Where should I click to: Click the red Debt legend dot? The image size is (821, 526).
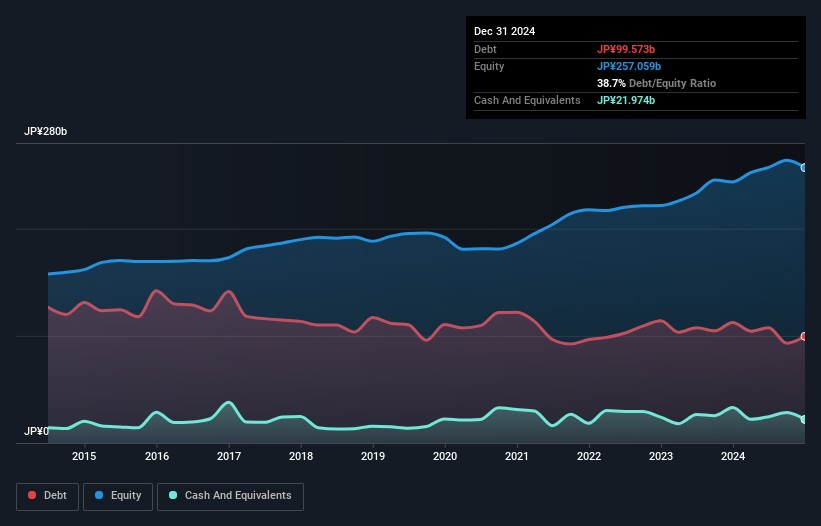[33, 496]
